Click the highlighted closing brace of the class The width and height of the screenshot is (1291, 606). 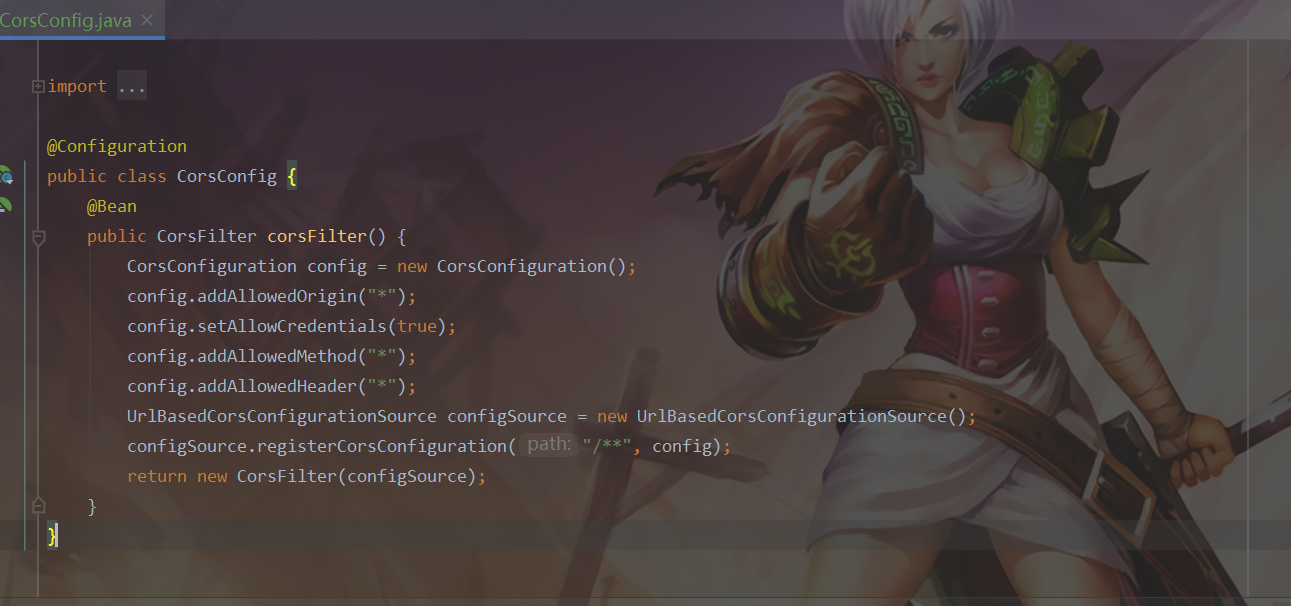53,537
